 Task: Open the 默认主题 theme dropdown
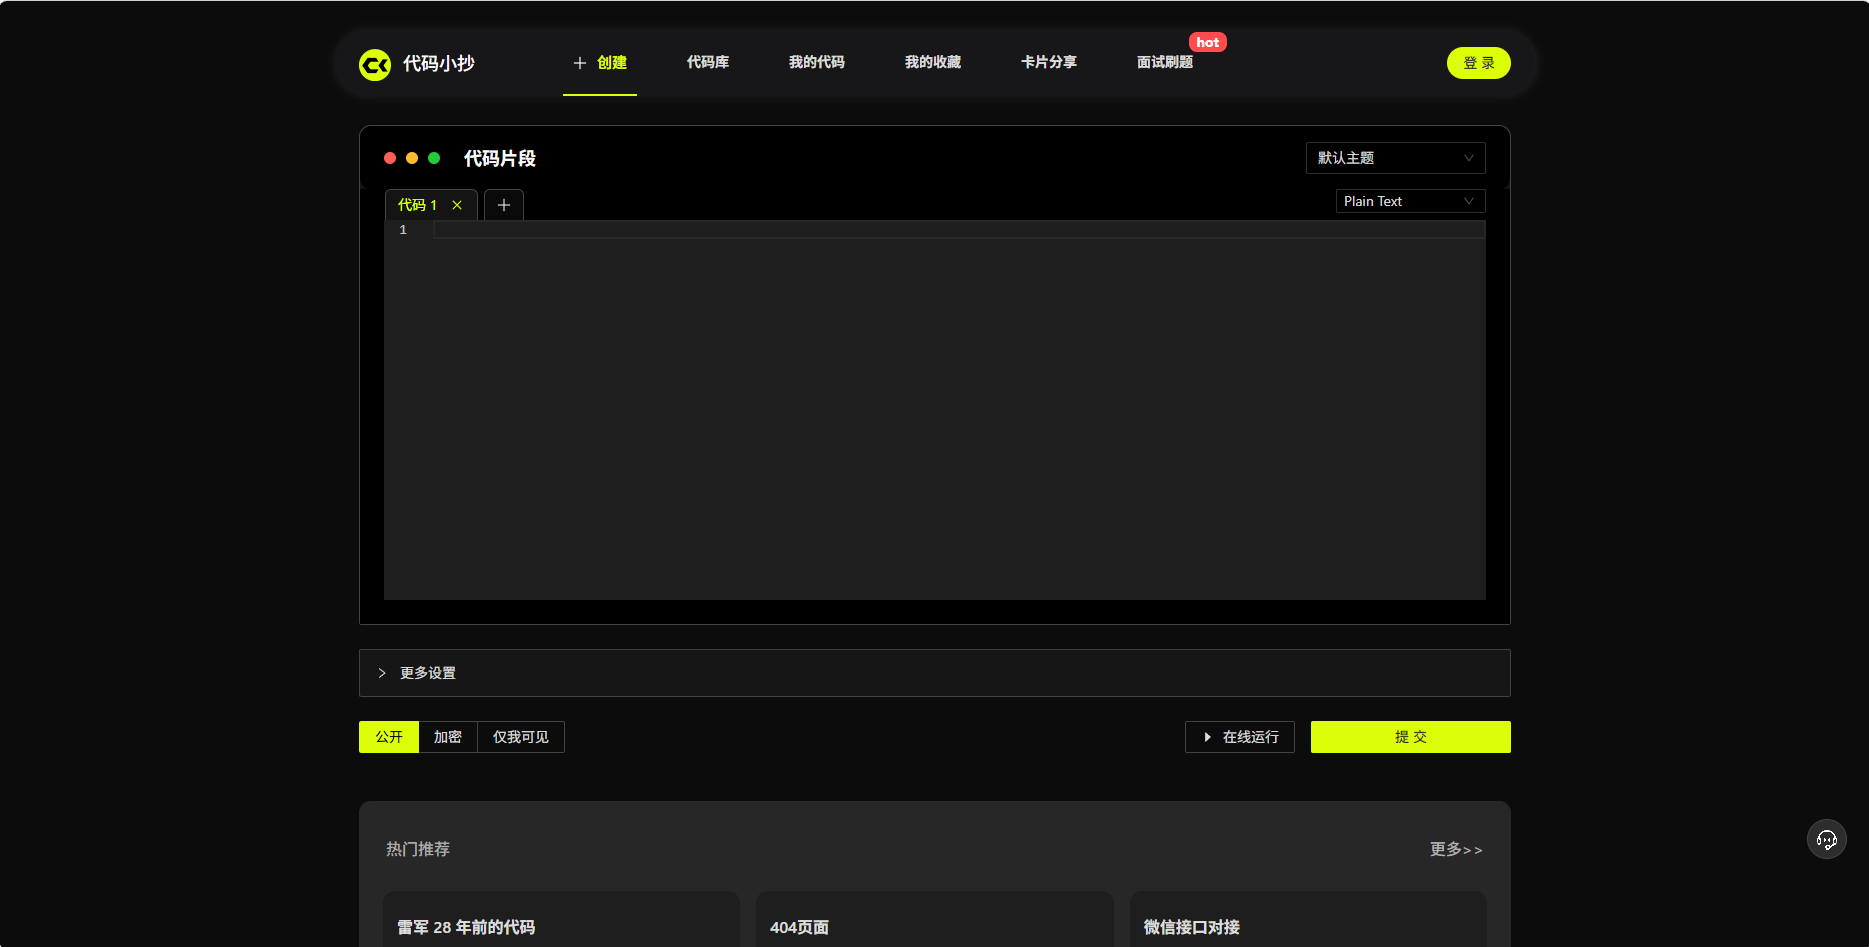[1395, 158]
